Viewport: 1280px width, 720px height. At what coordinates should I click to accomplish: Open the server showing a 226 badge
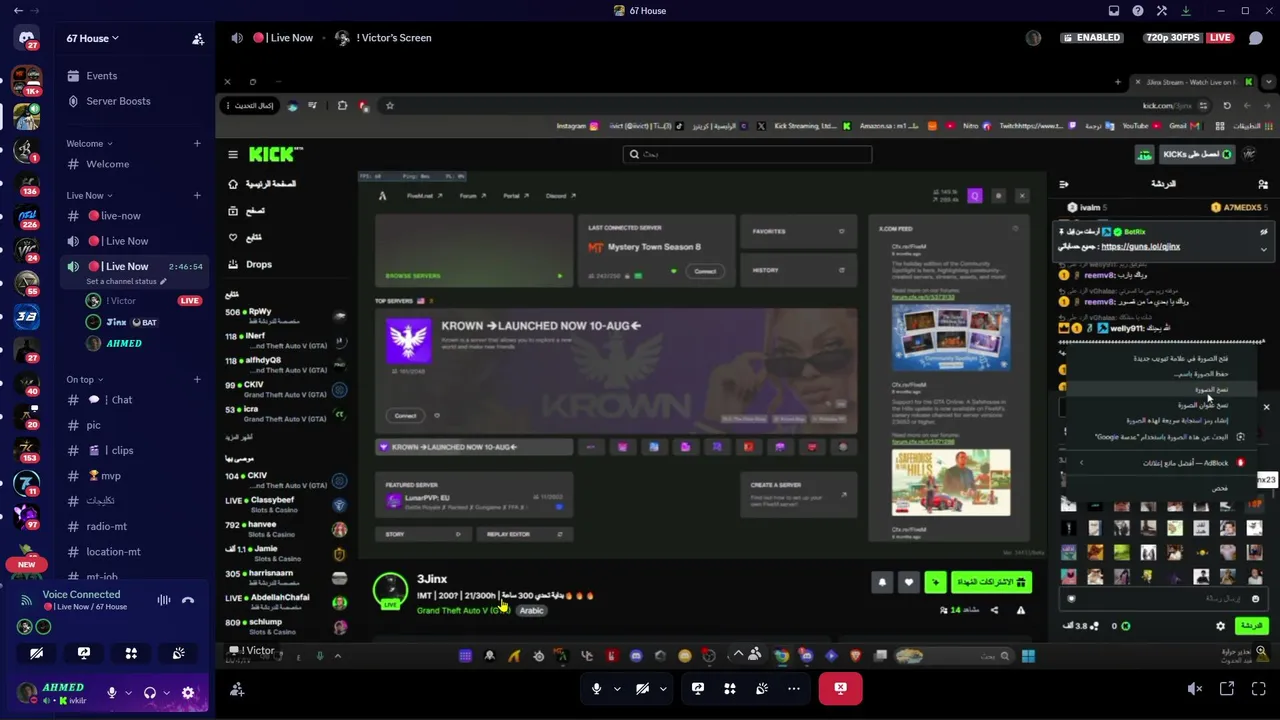click(26, 215)
